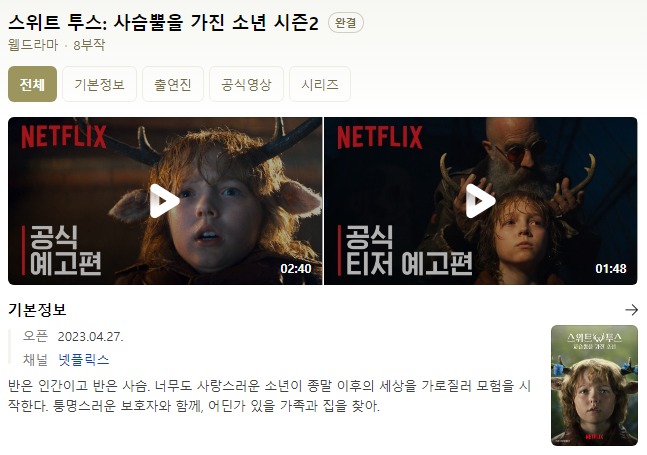Open 기본정보 details with the arrow icon
647x455 pixels.
[x=631, y=310]
